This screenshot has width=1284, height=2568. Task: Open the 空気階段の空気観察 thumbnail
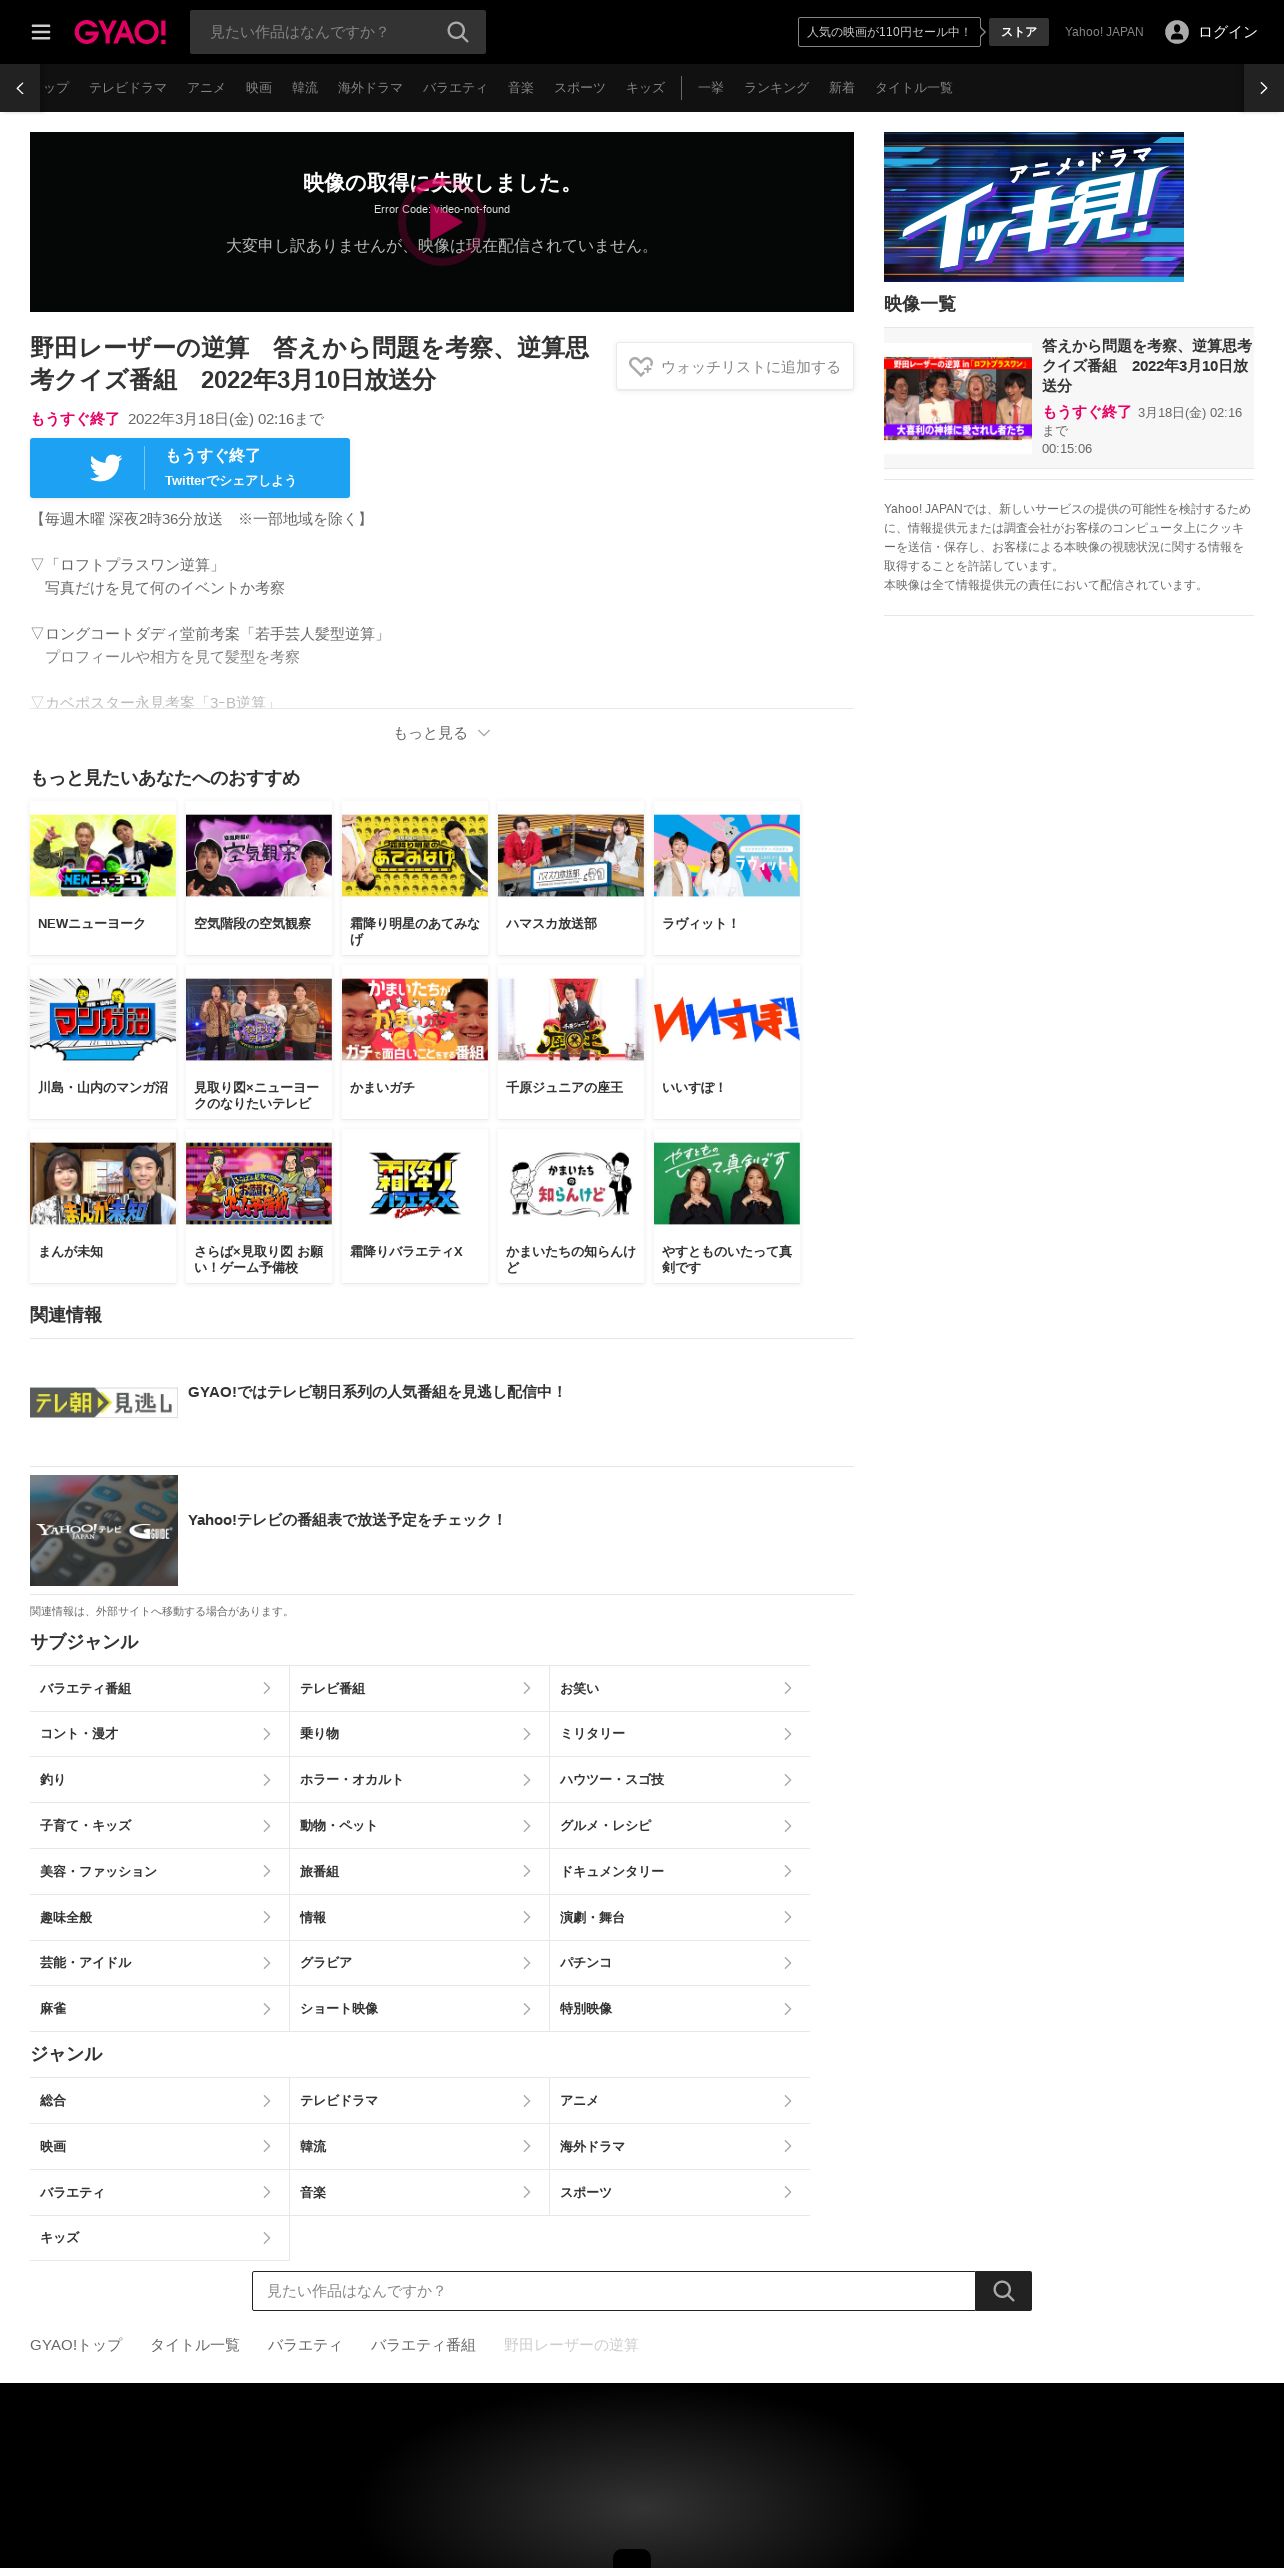click(259, 855)
